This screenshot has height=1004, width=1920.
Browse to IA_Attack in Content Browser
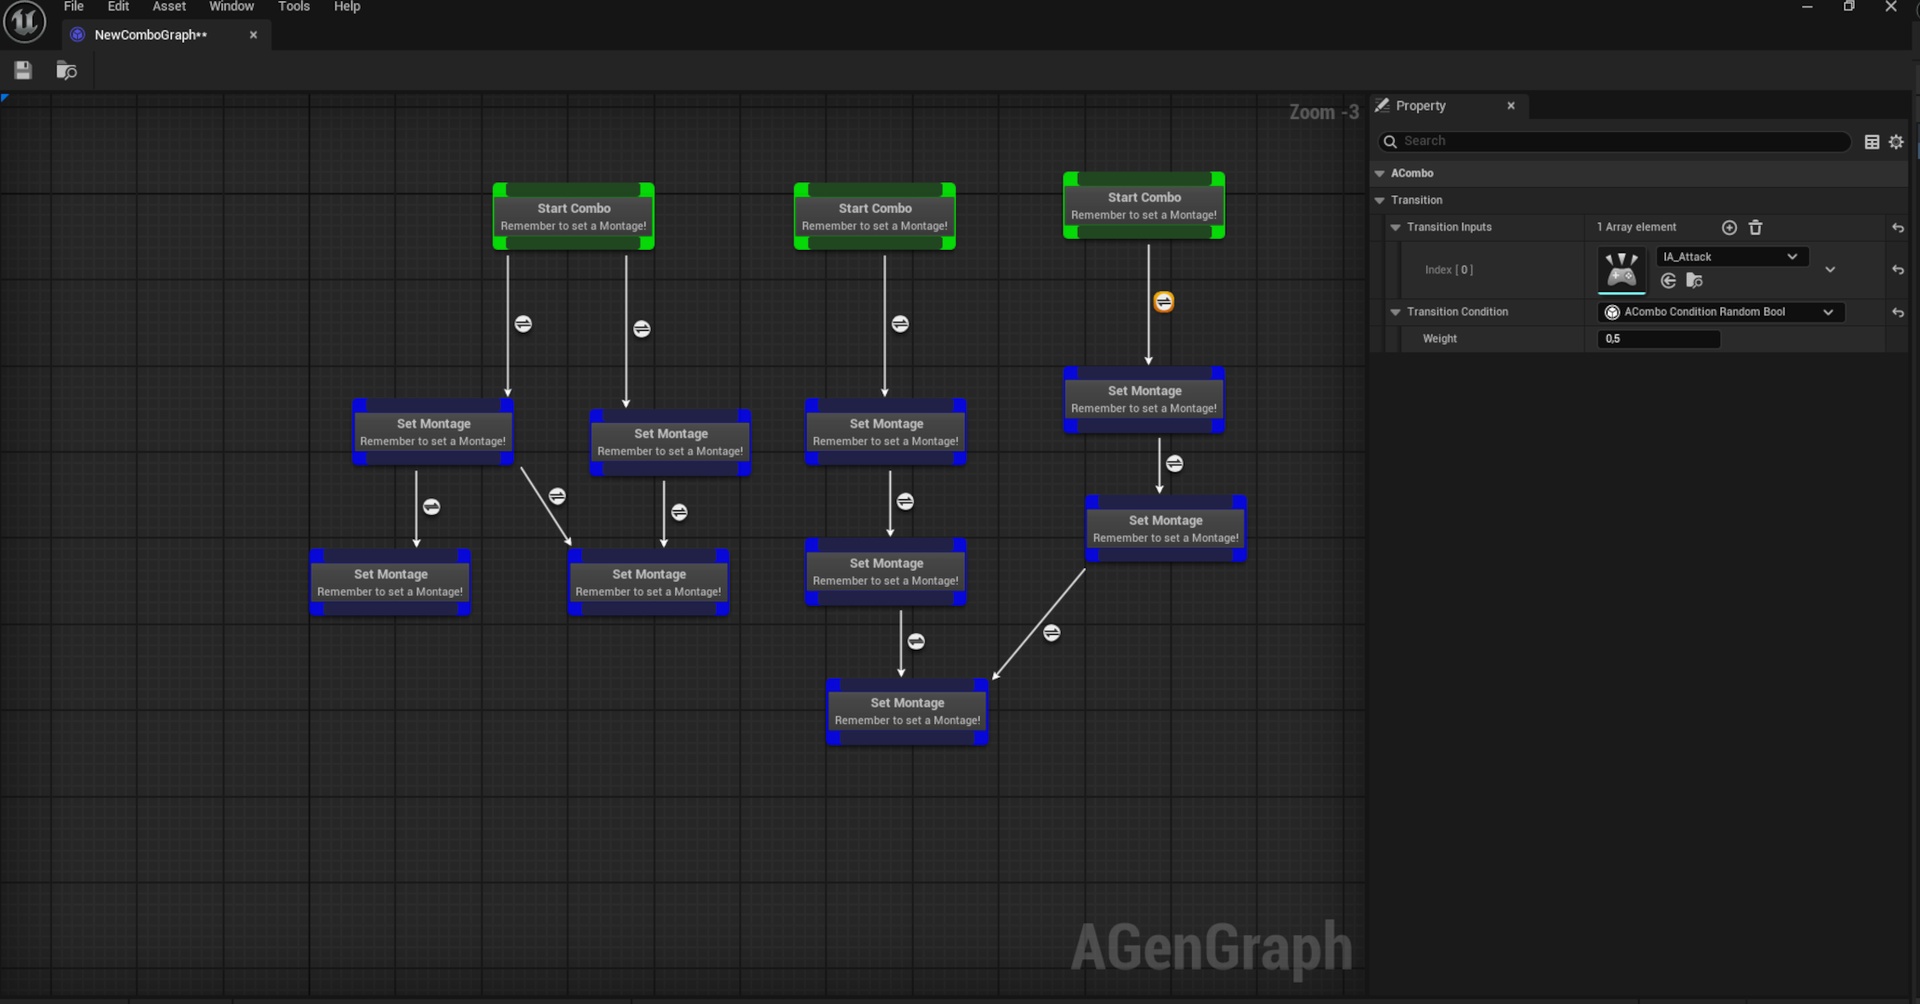(x=1694, y=281)
